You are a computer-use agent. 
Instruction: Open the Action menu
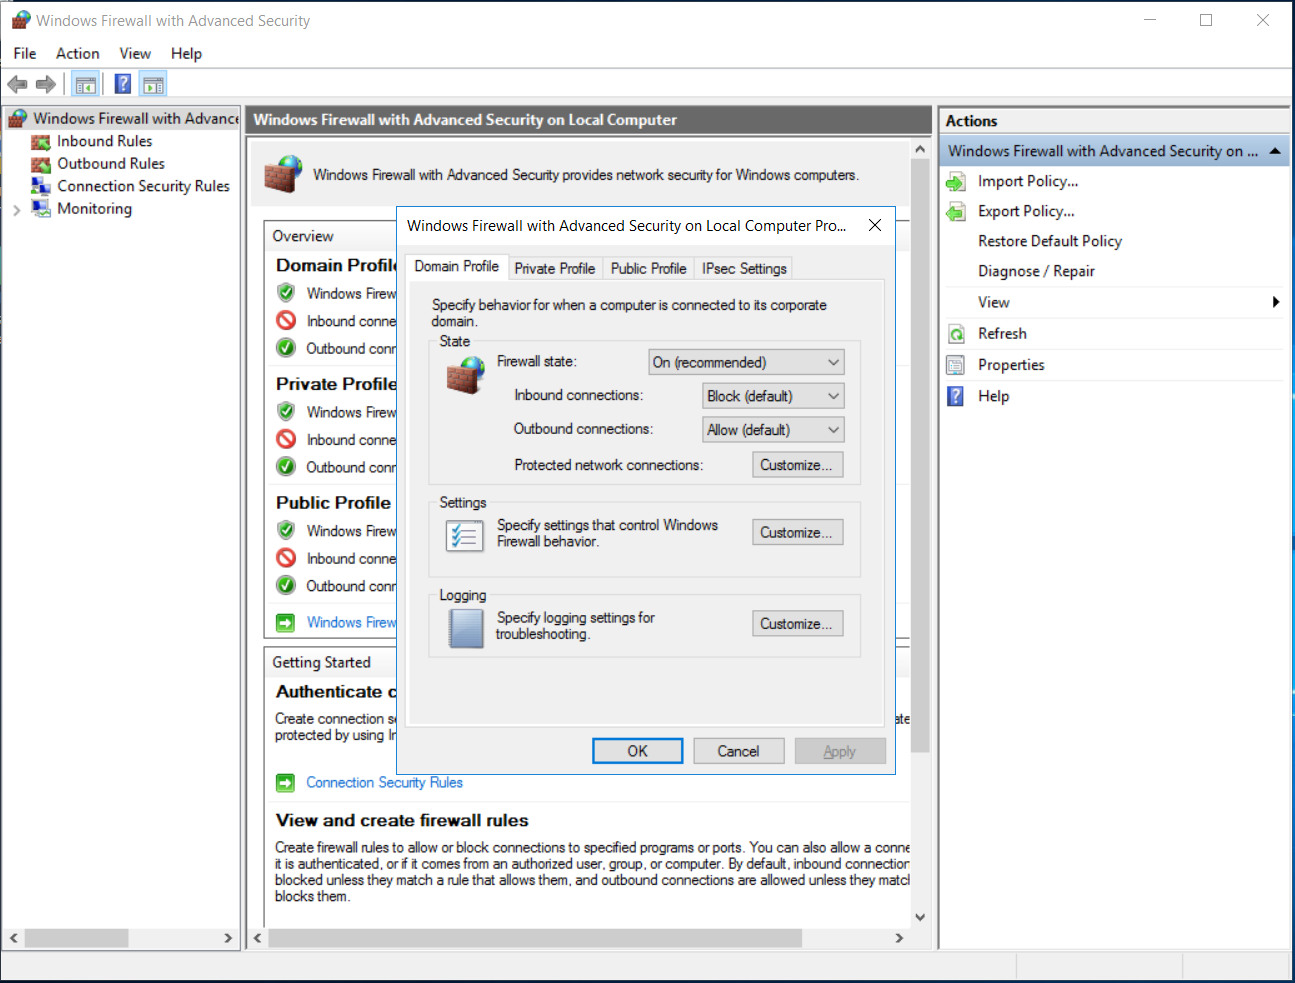77,54
